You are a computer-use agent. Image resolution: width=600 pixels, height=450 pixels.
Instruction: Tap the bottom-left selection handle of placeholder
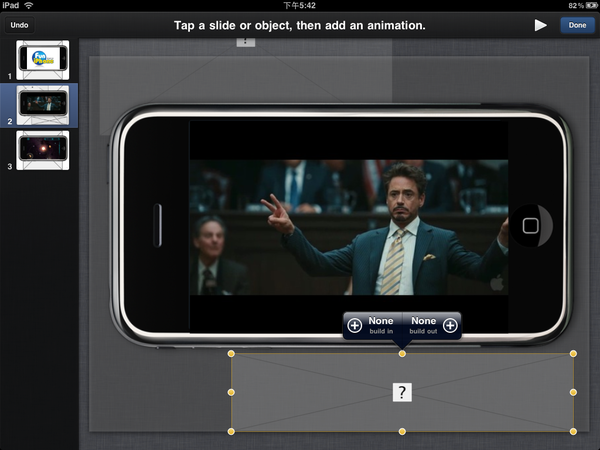click(x=231, y=432)
